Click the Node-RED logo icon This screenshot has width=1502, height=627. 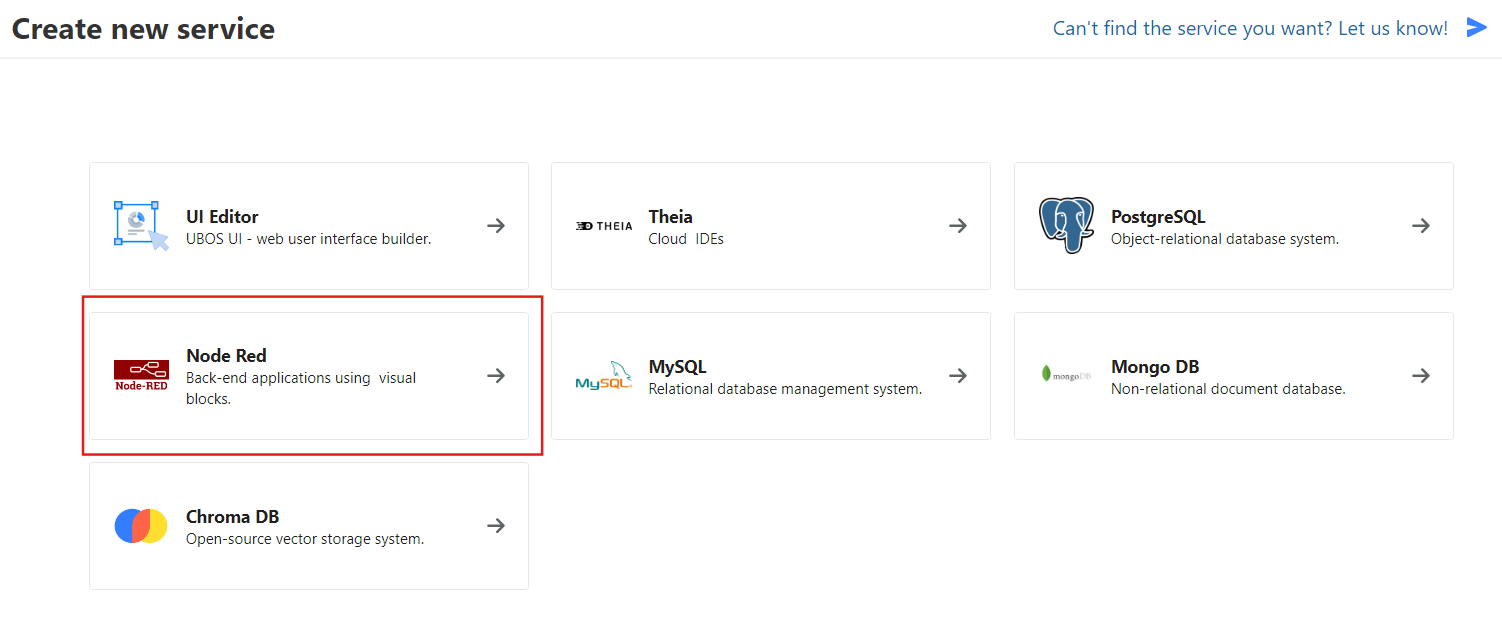141,375
